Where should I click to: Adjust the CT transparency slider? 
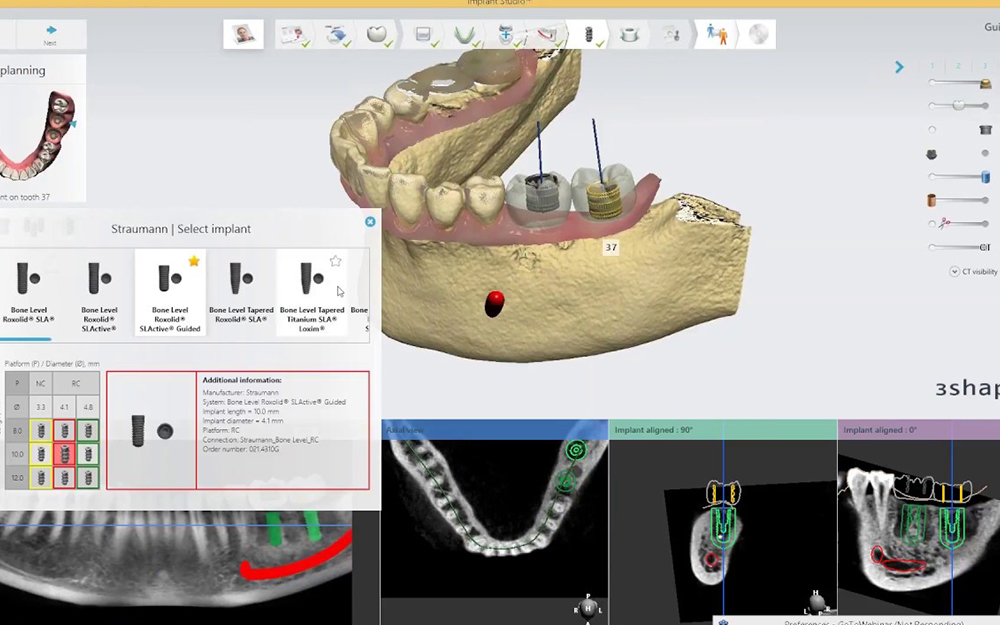coord(959,247)
